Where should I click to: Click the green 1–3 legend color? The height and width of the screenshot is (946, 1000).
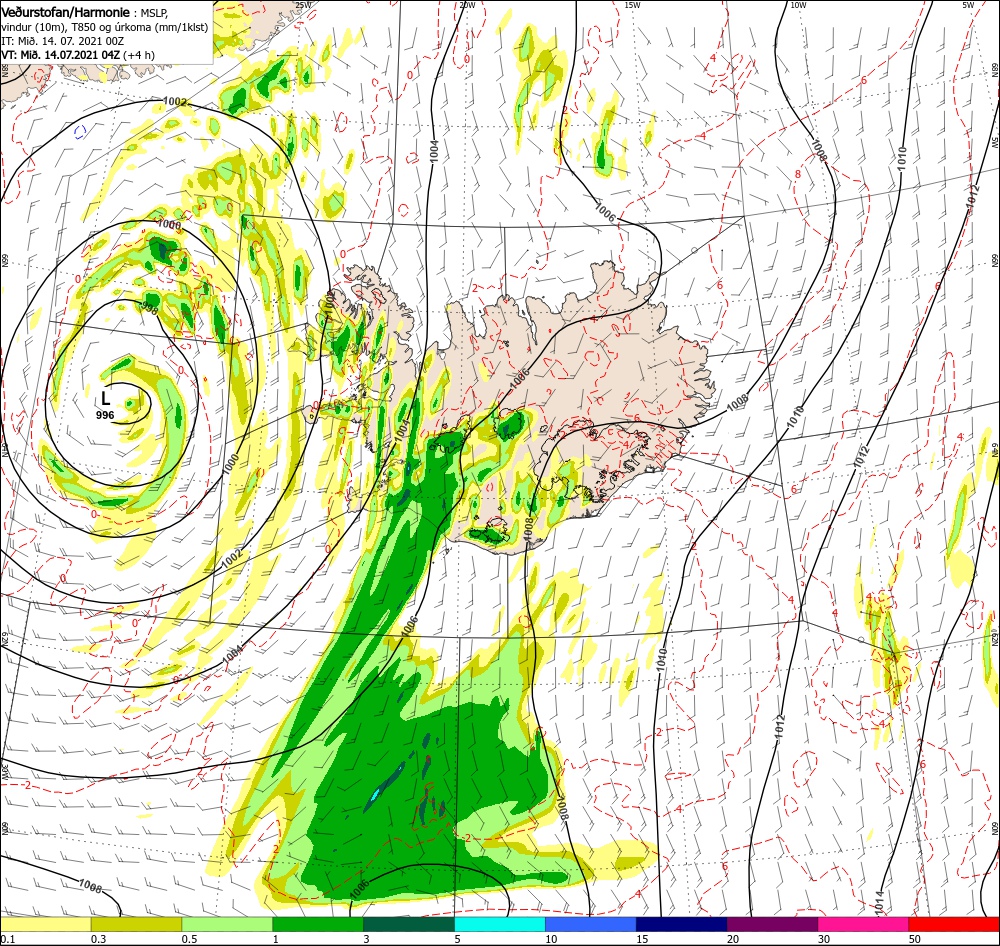[318, 924]
